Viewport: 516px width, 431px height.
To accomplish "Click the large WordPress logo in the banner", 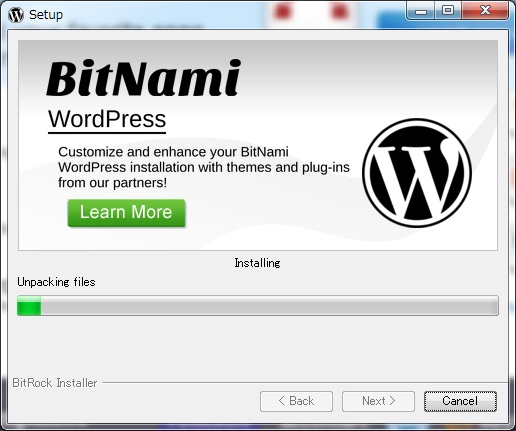I will pyautogui.click(x=417, y=173).
